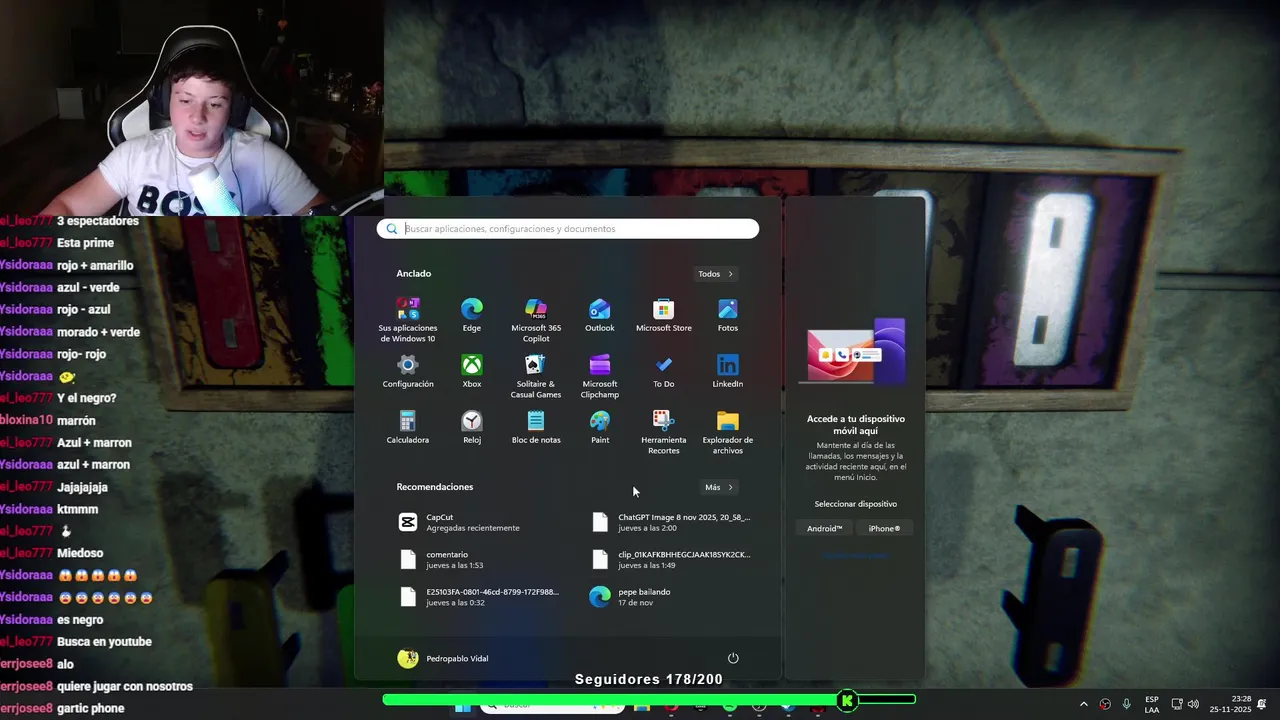Select Android™ device button

pos(825,529)
